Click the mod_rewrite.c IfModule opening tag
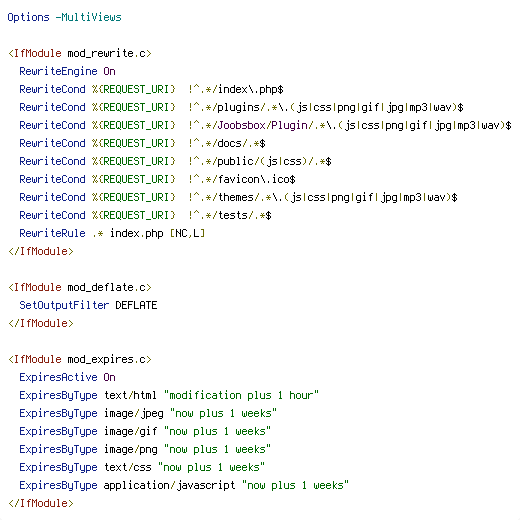520x520 pixels. click(80, 53)
